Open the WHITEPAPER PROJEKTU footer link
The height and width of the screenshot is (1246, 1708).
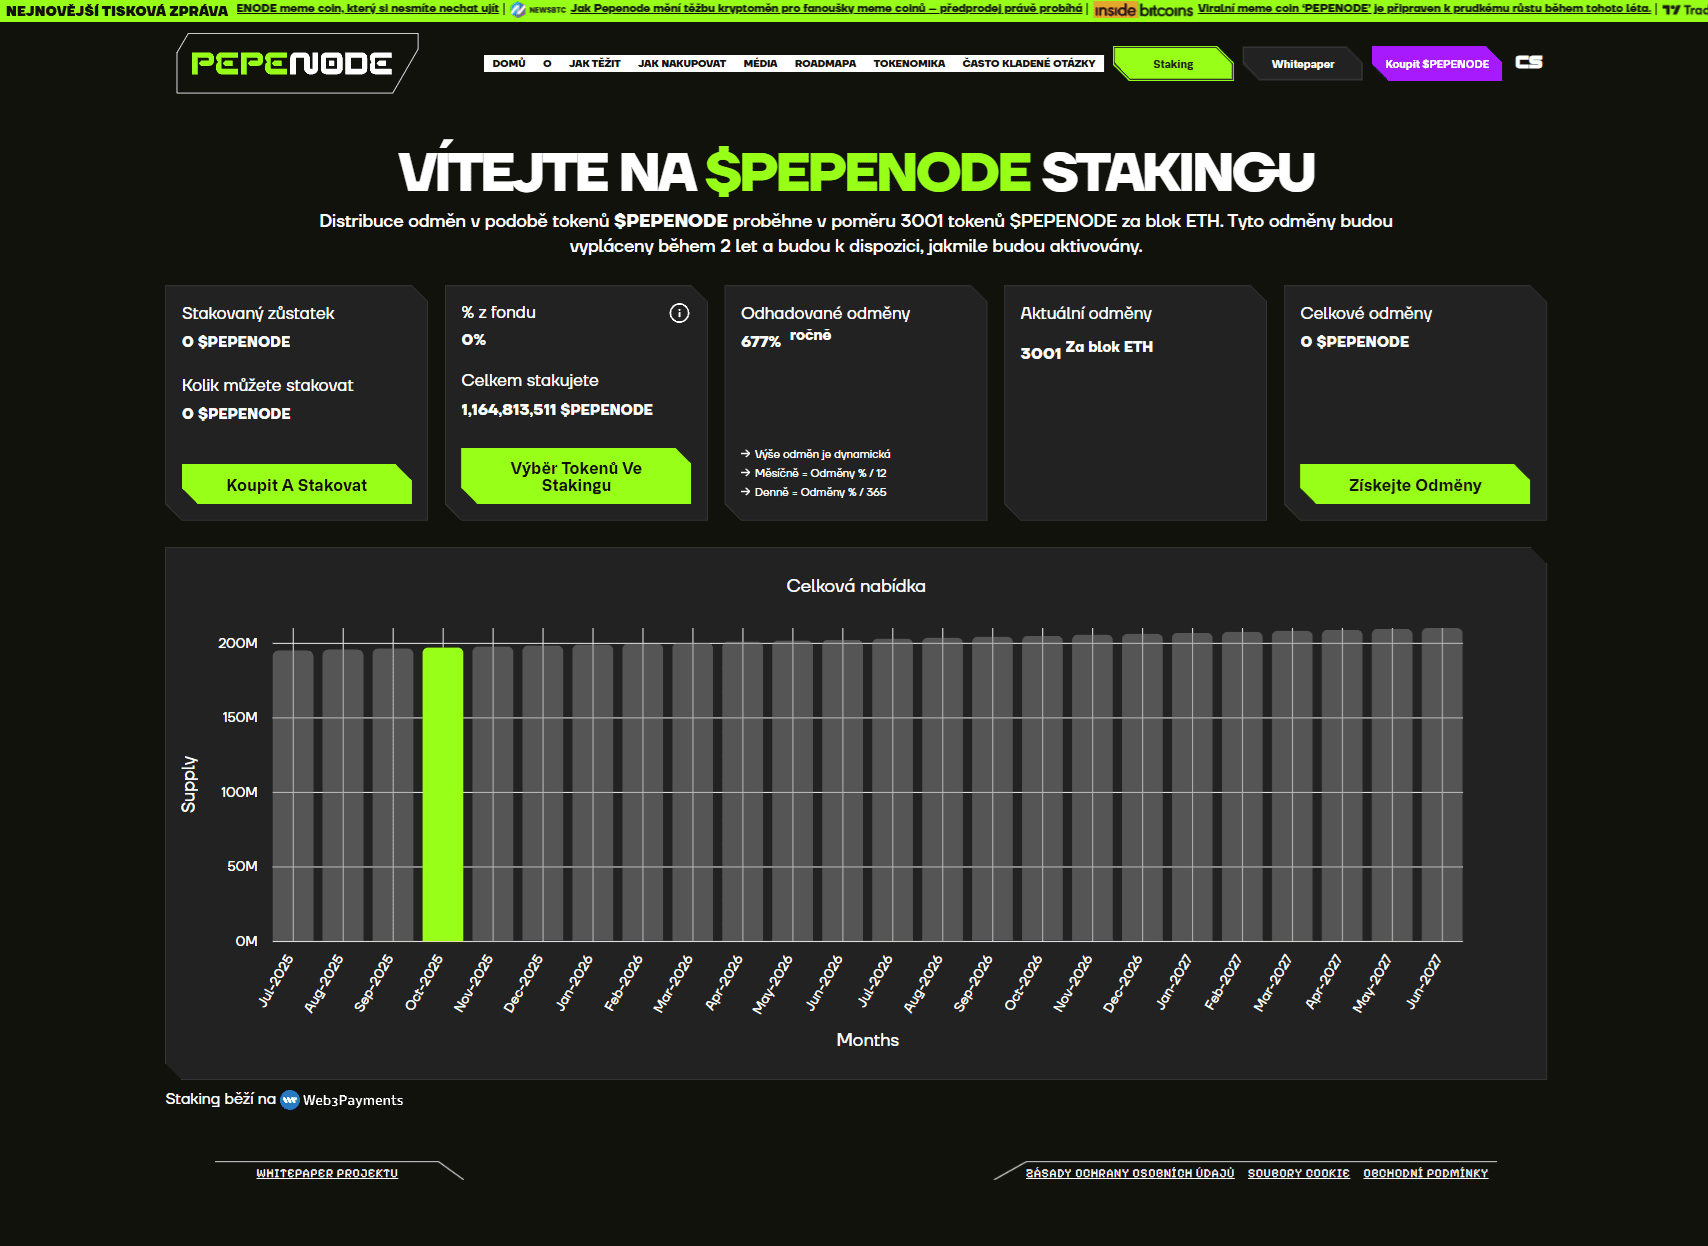tap(327, 1173)
